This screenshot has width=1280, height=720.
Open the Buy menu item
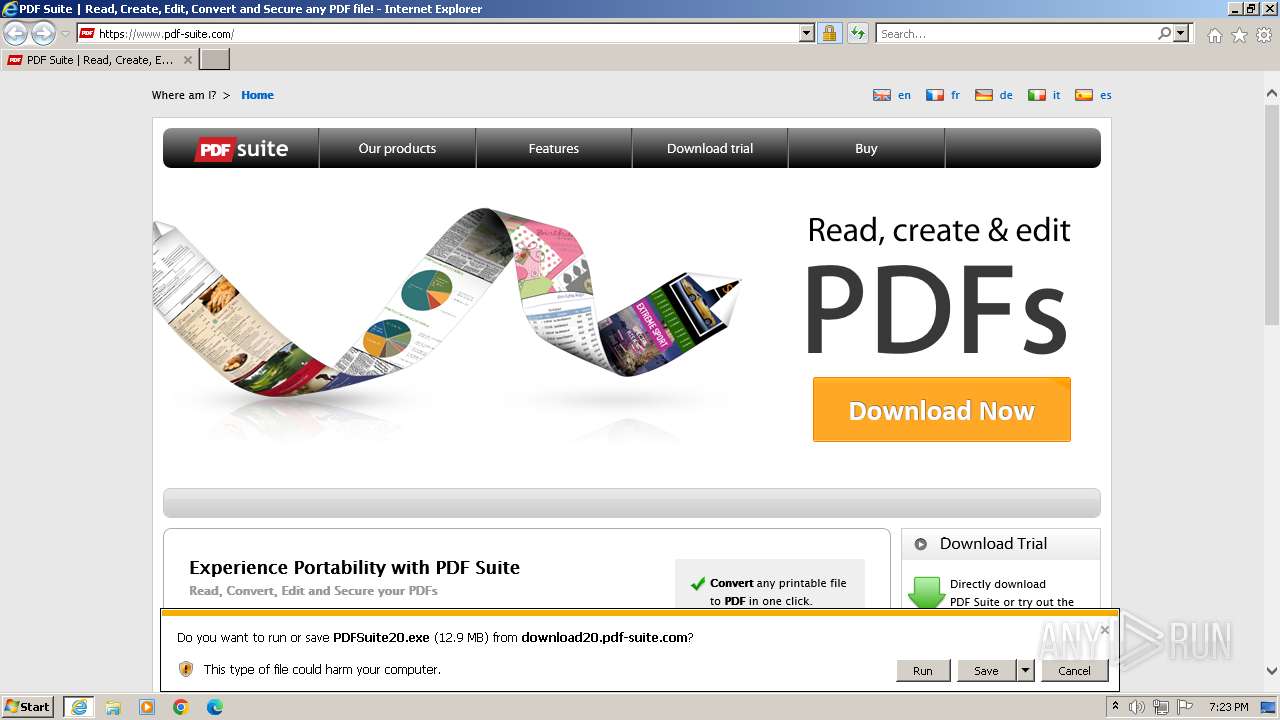(x=866, y=148)
